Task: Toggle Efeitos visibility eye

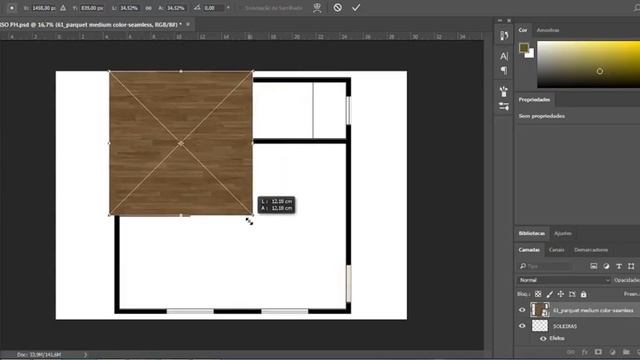Action: 543,338
